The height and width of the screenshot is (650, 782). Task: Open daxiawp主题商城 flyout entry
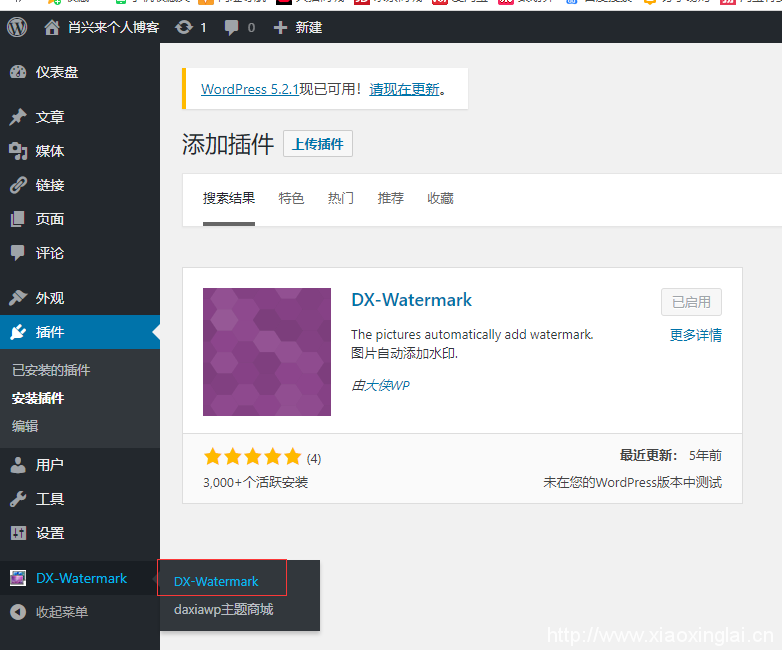(x=223, y=610)
